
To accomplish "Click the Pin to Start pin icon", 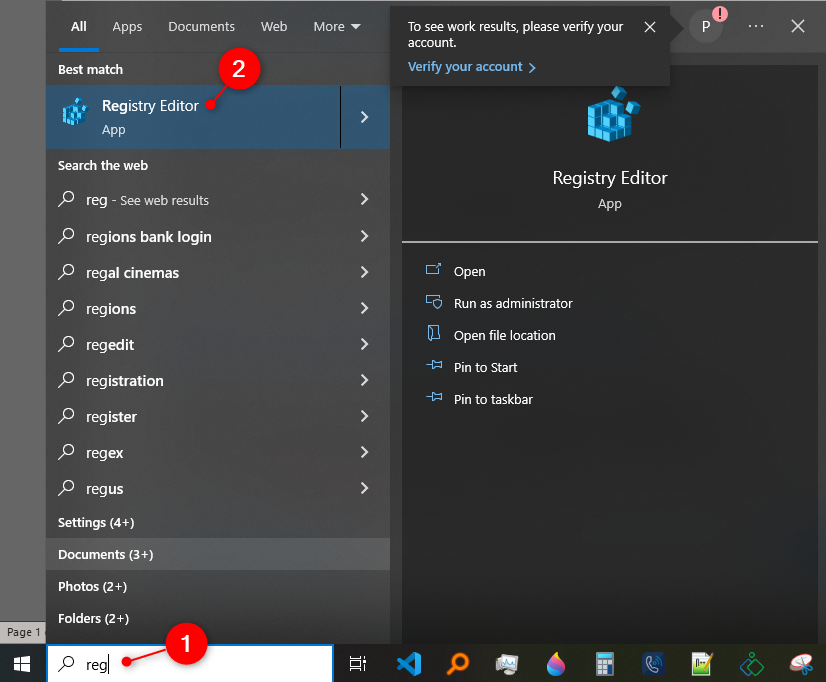I will click(x=434, y=365).
